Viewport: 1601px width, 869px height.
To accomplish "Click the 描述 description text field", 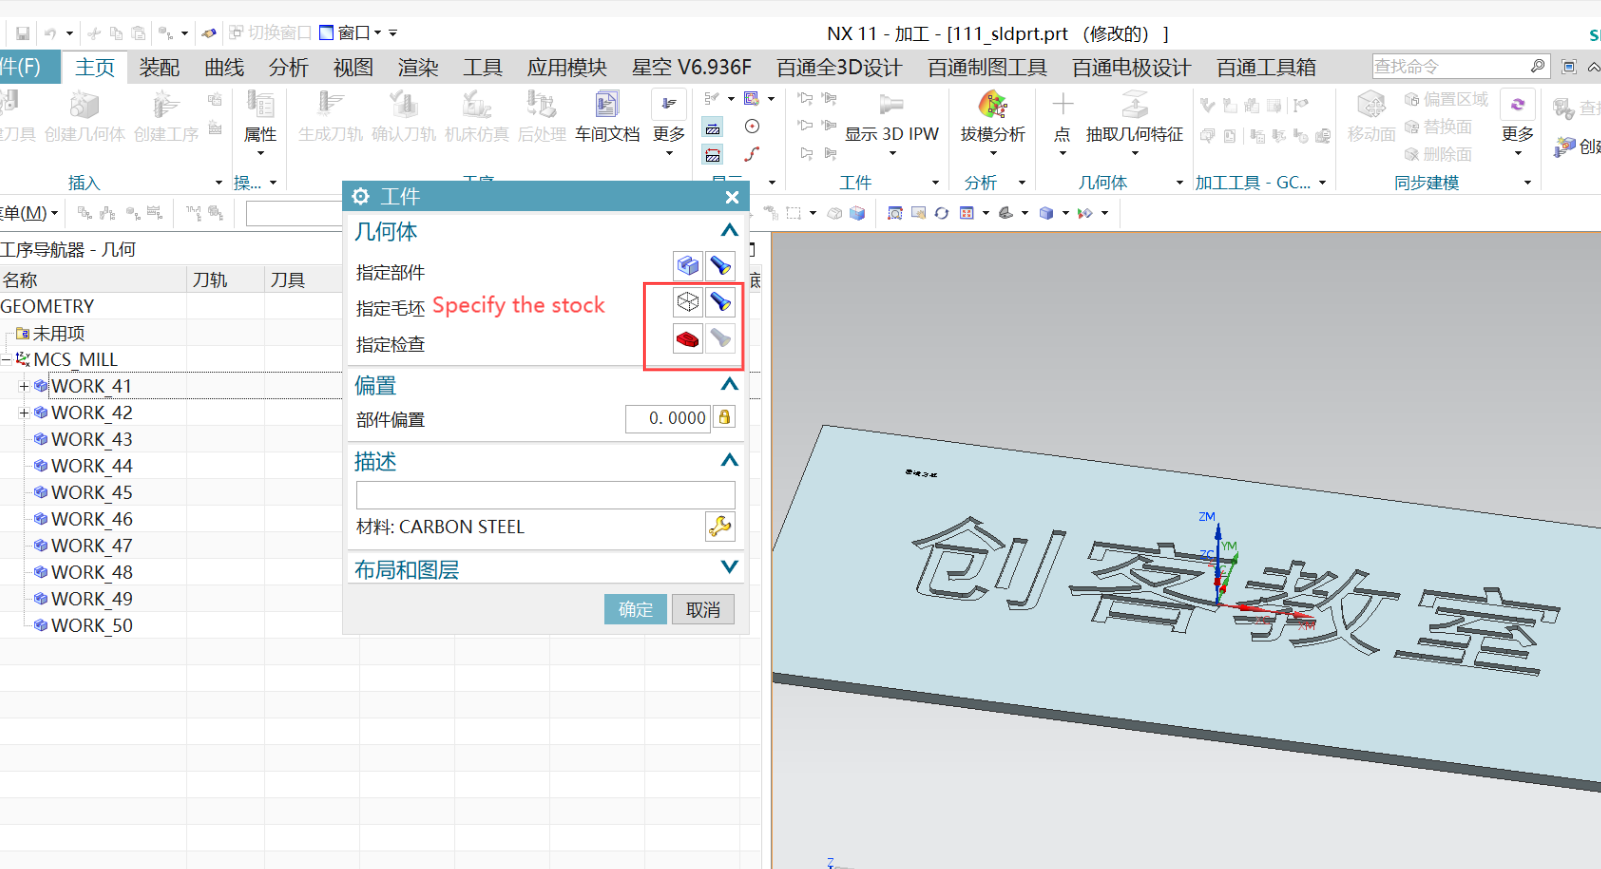I will click(545, 495).
